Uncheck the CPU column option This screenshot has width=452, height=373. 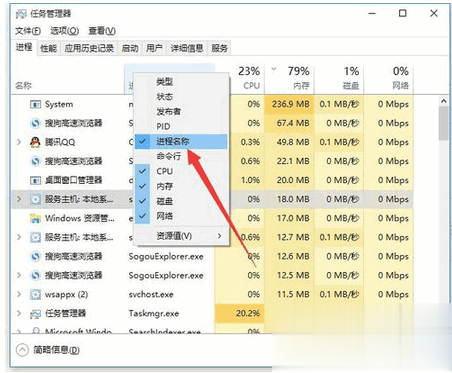[x=181, y=171]
